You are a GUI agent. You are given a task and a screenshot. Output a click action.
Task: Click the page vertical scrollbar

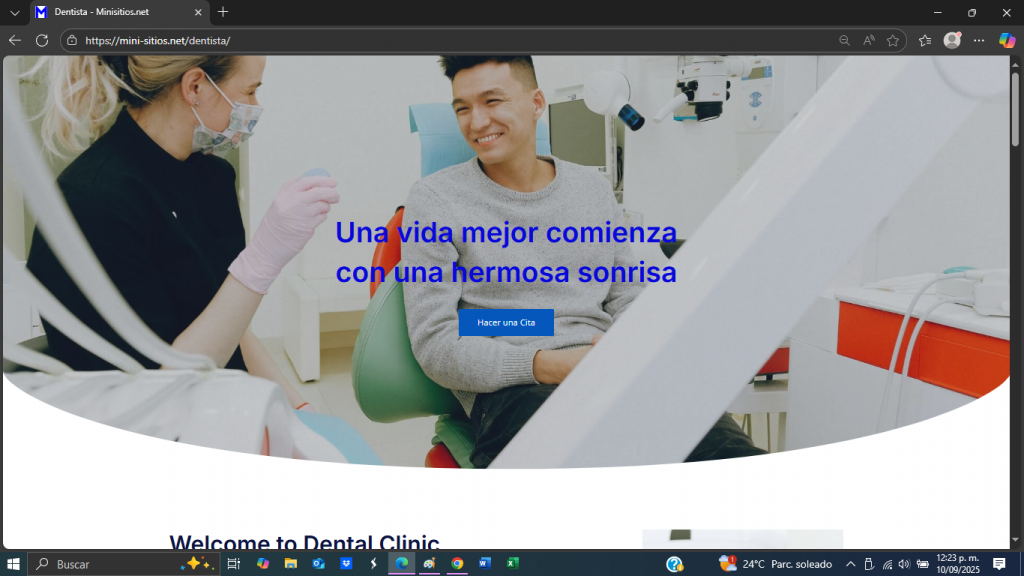click(1016, 300)
